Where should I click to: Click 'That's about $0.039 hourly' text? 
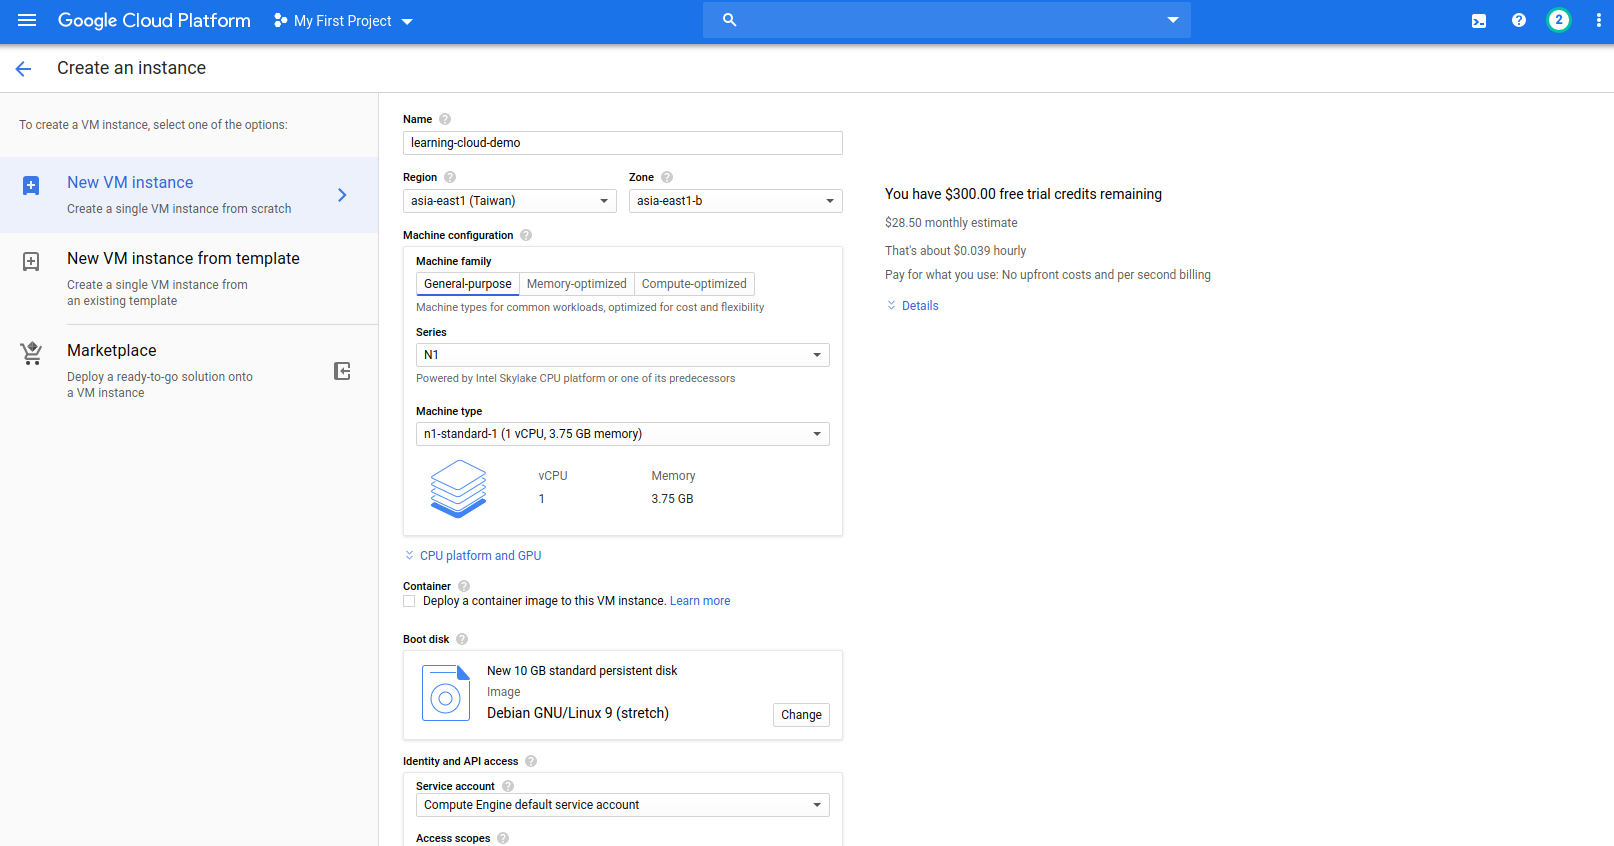[955, 251]
